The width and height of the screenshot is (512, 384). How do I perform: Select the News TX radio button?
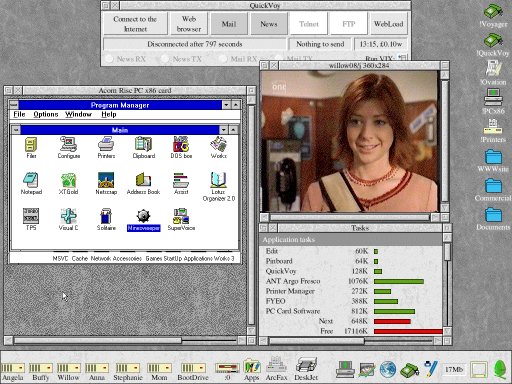[x=165, y=59]
